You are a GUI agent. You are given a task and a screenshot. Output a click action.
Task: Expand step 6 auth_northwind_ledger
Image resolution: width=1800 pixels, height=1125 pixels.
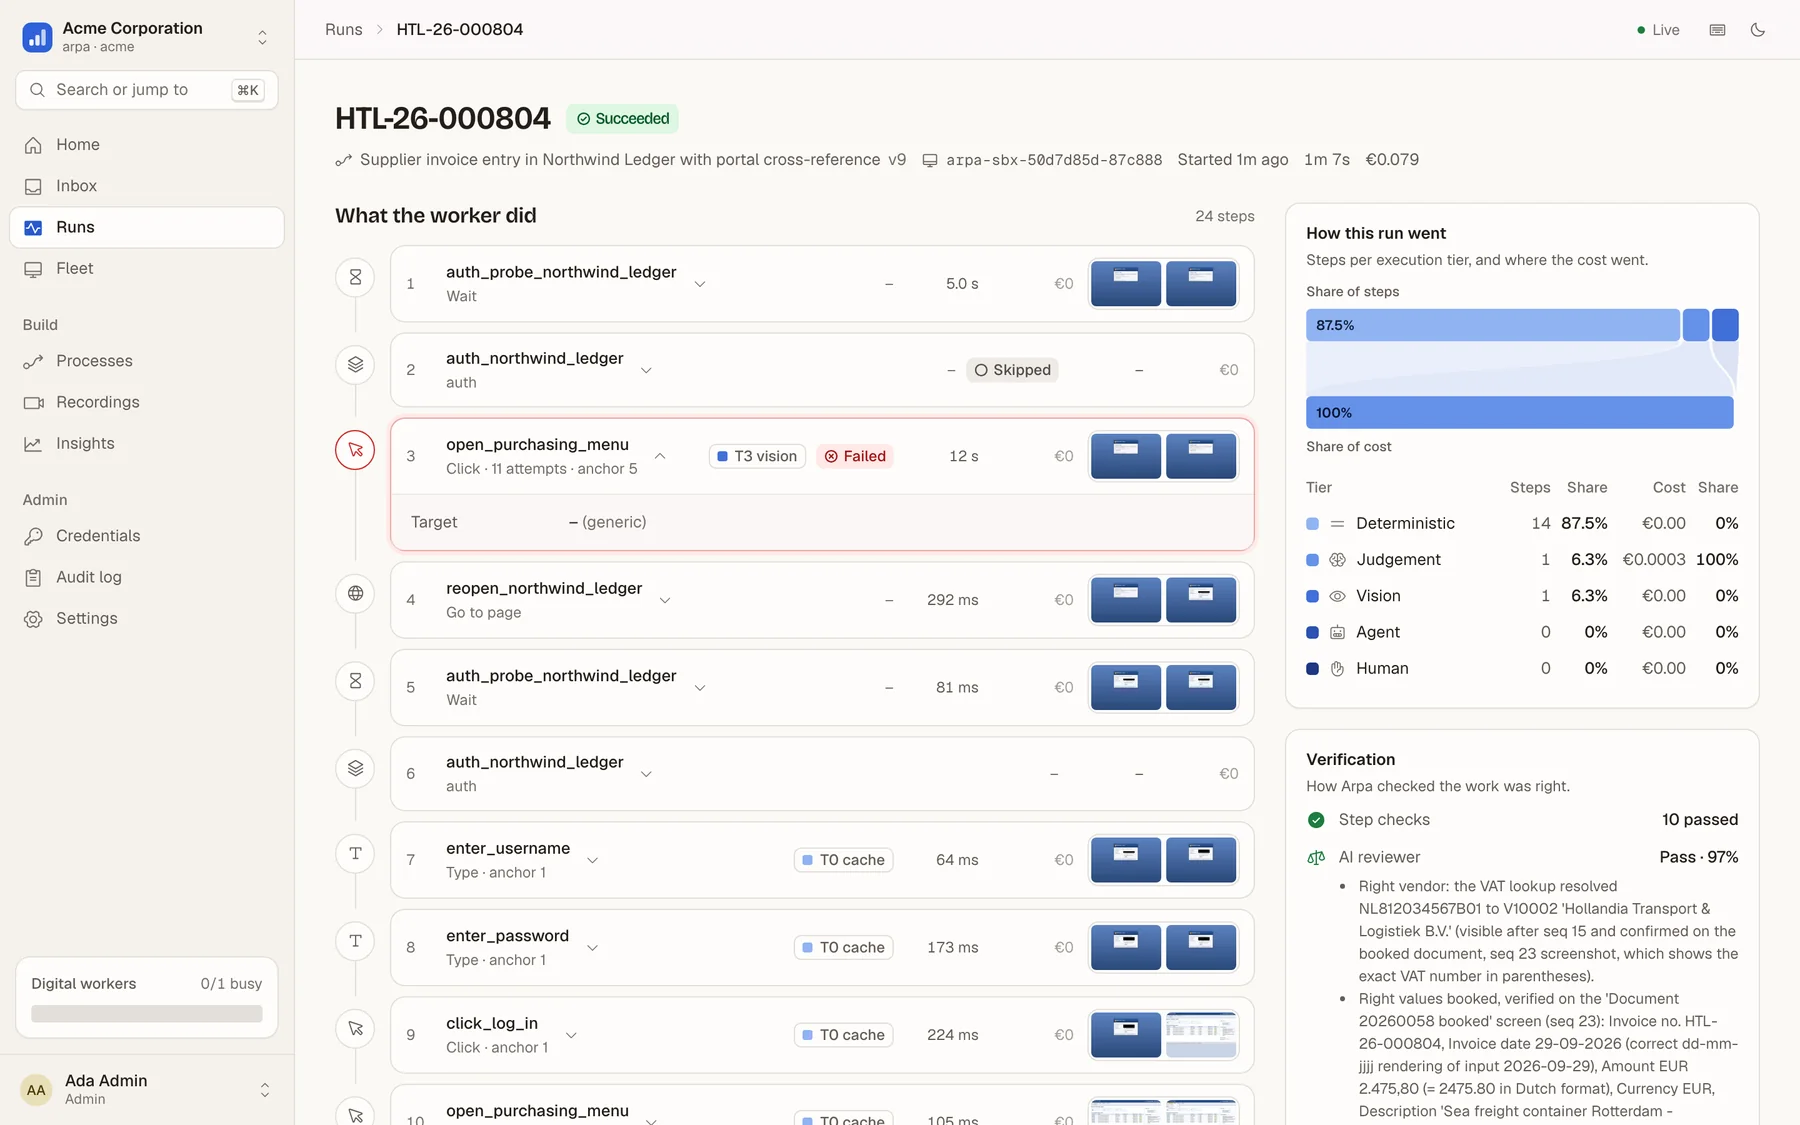pos(646,774)
